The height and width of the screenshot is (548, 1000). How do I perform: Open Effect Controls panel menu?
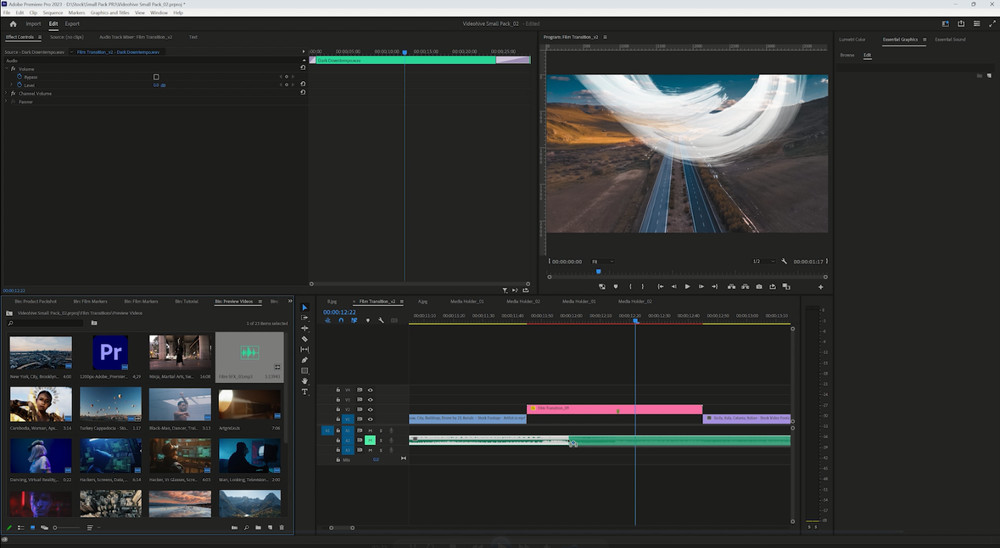click(x=40, y=37)
